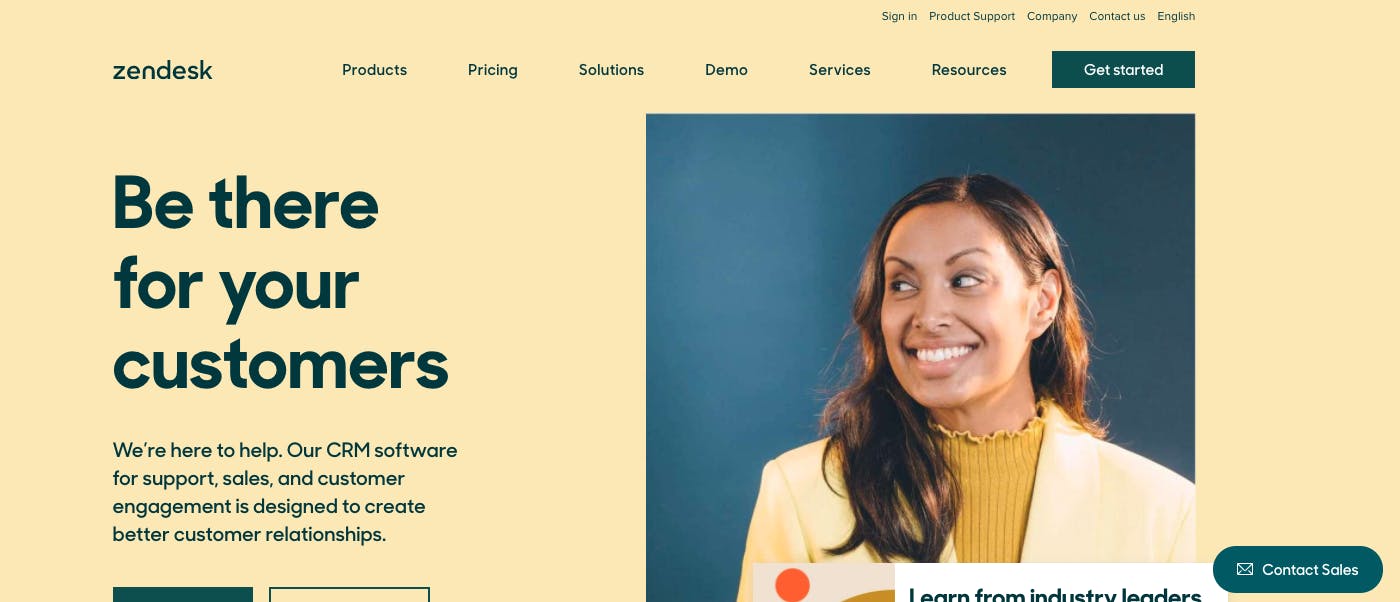Click the envelope icon in Contact Sales

[1244, 569]
